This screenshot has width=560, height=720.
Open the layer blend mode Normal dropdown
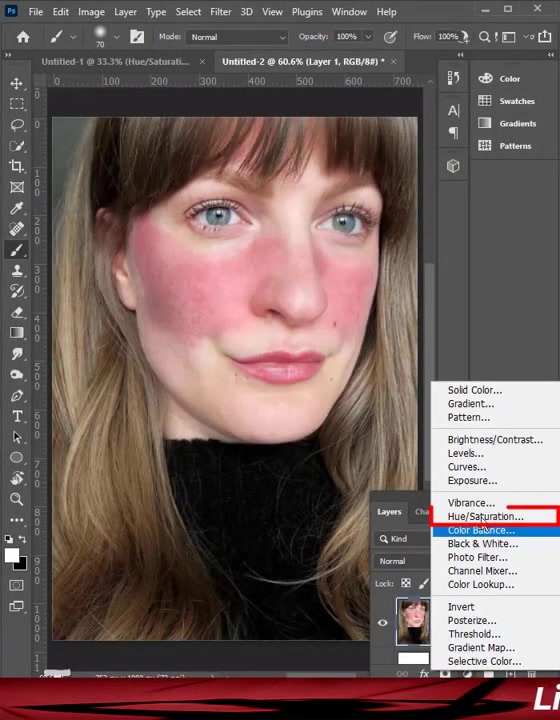tap(403, 561)
